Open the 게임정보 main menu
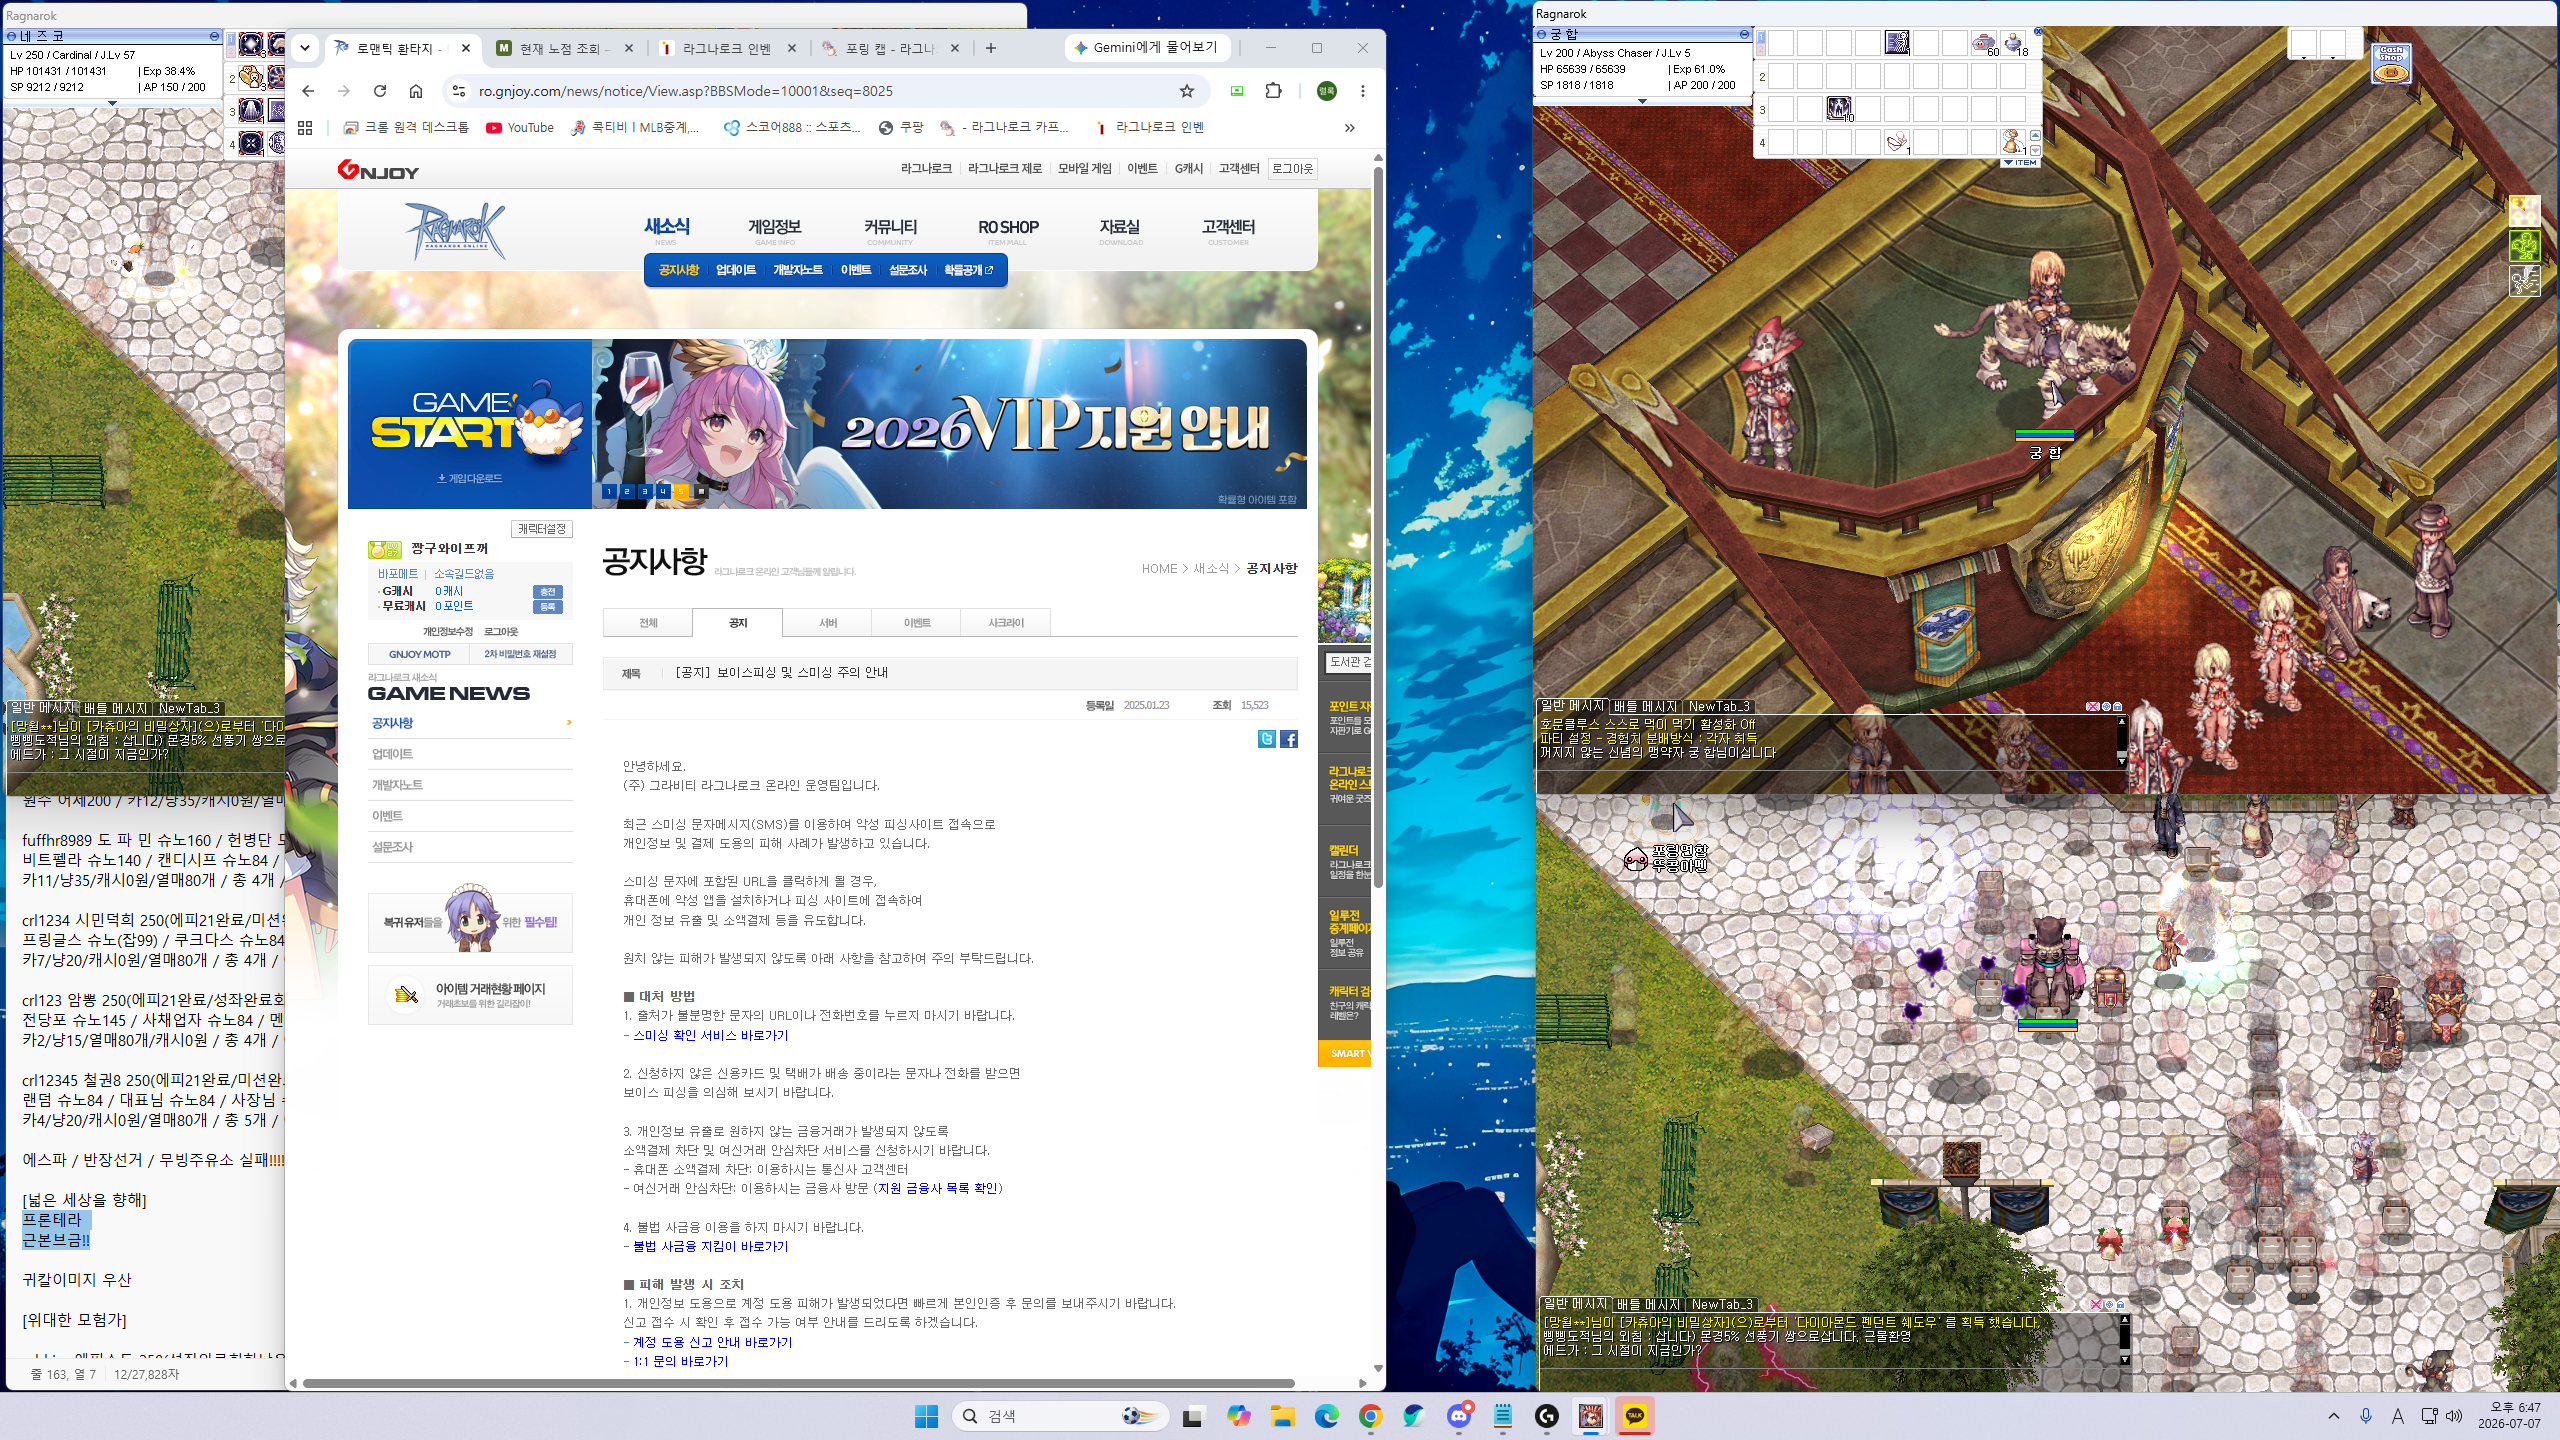This screenshot has width=2560, height=1440. pos(775,229)
